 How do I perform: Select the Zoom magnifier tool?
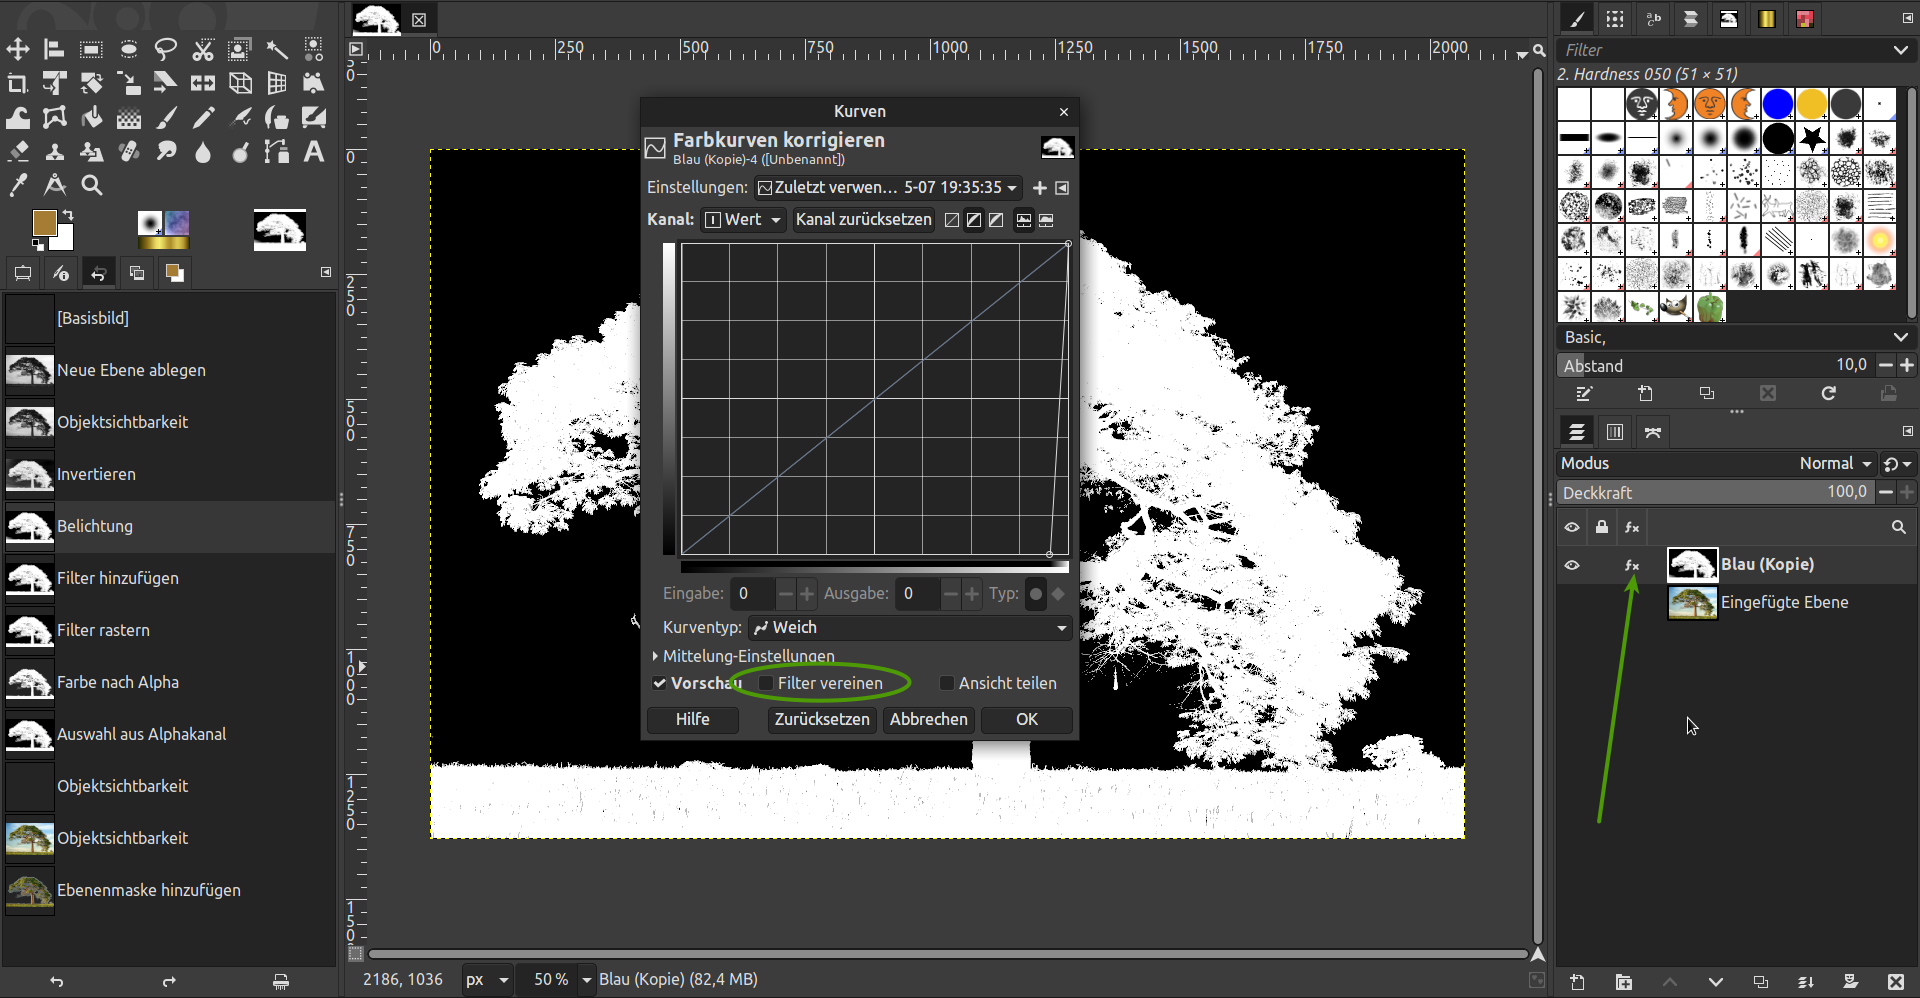[x=92, y=185]
